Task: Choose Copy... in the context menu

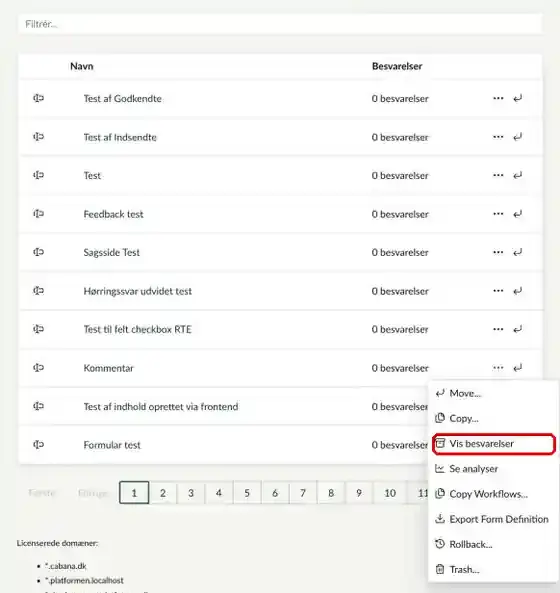Action: click(x=493, y=418)
